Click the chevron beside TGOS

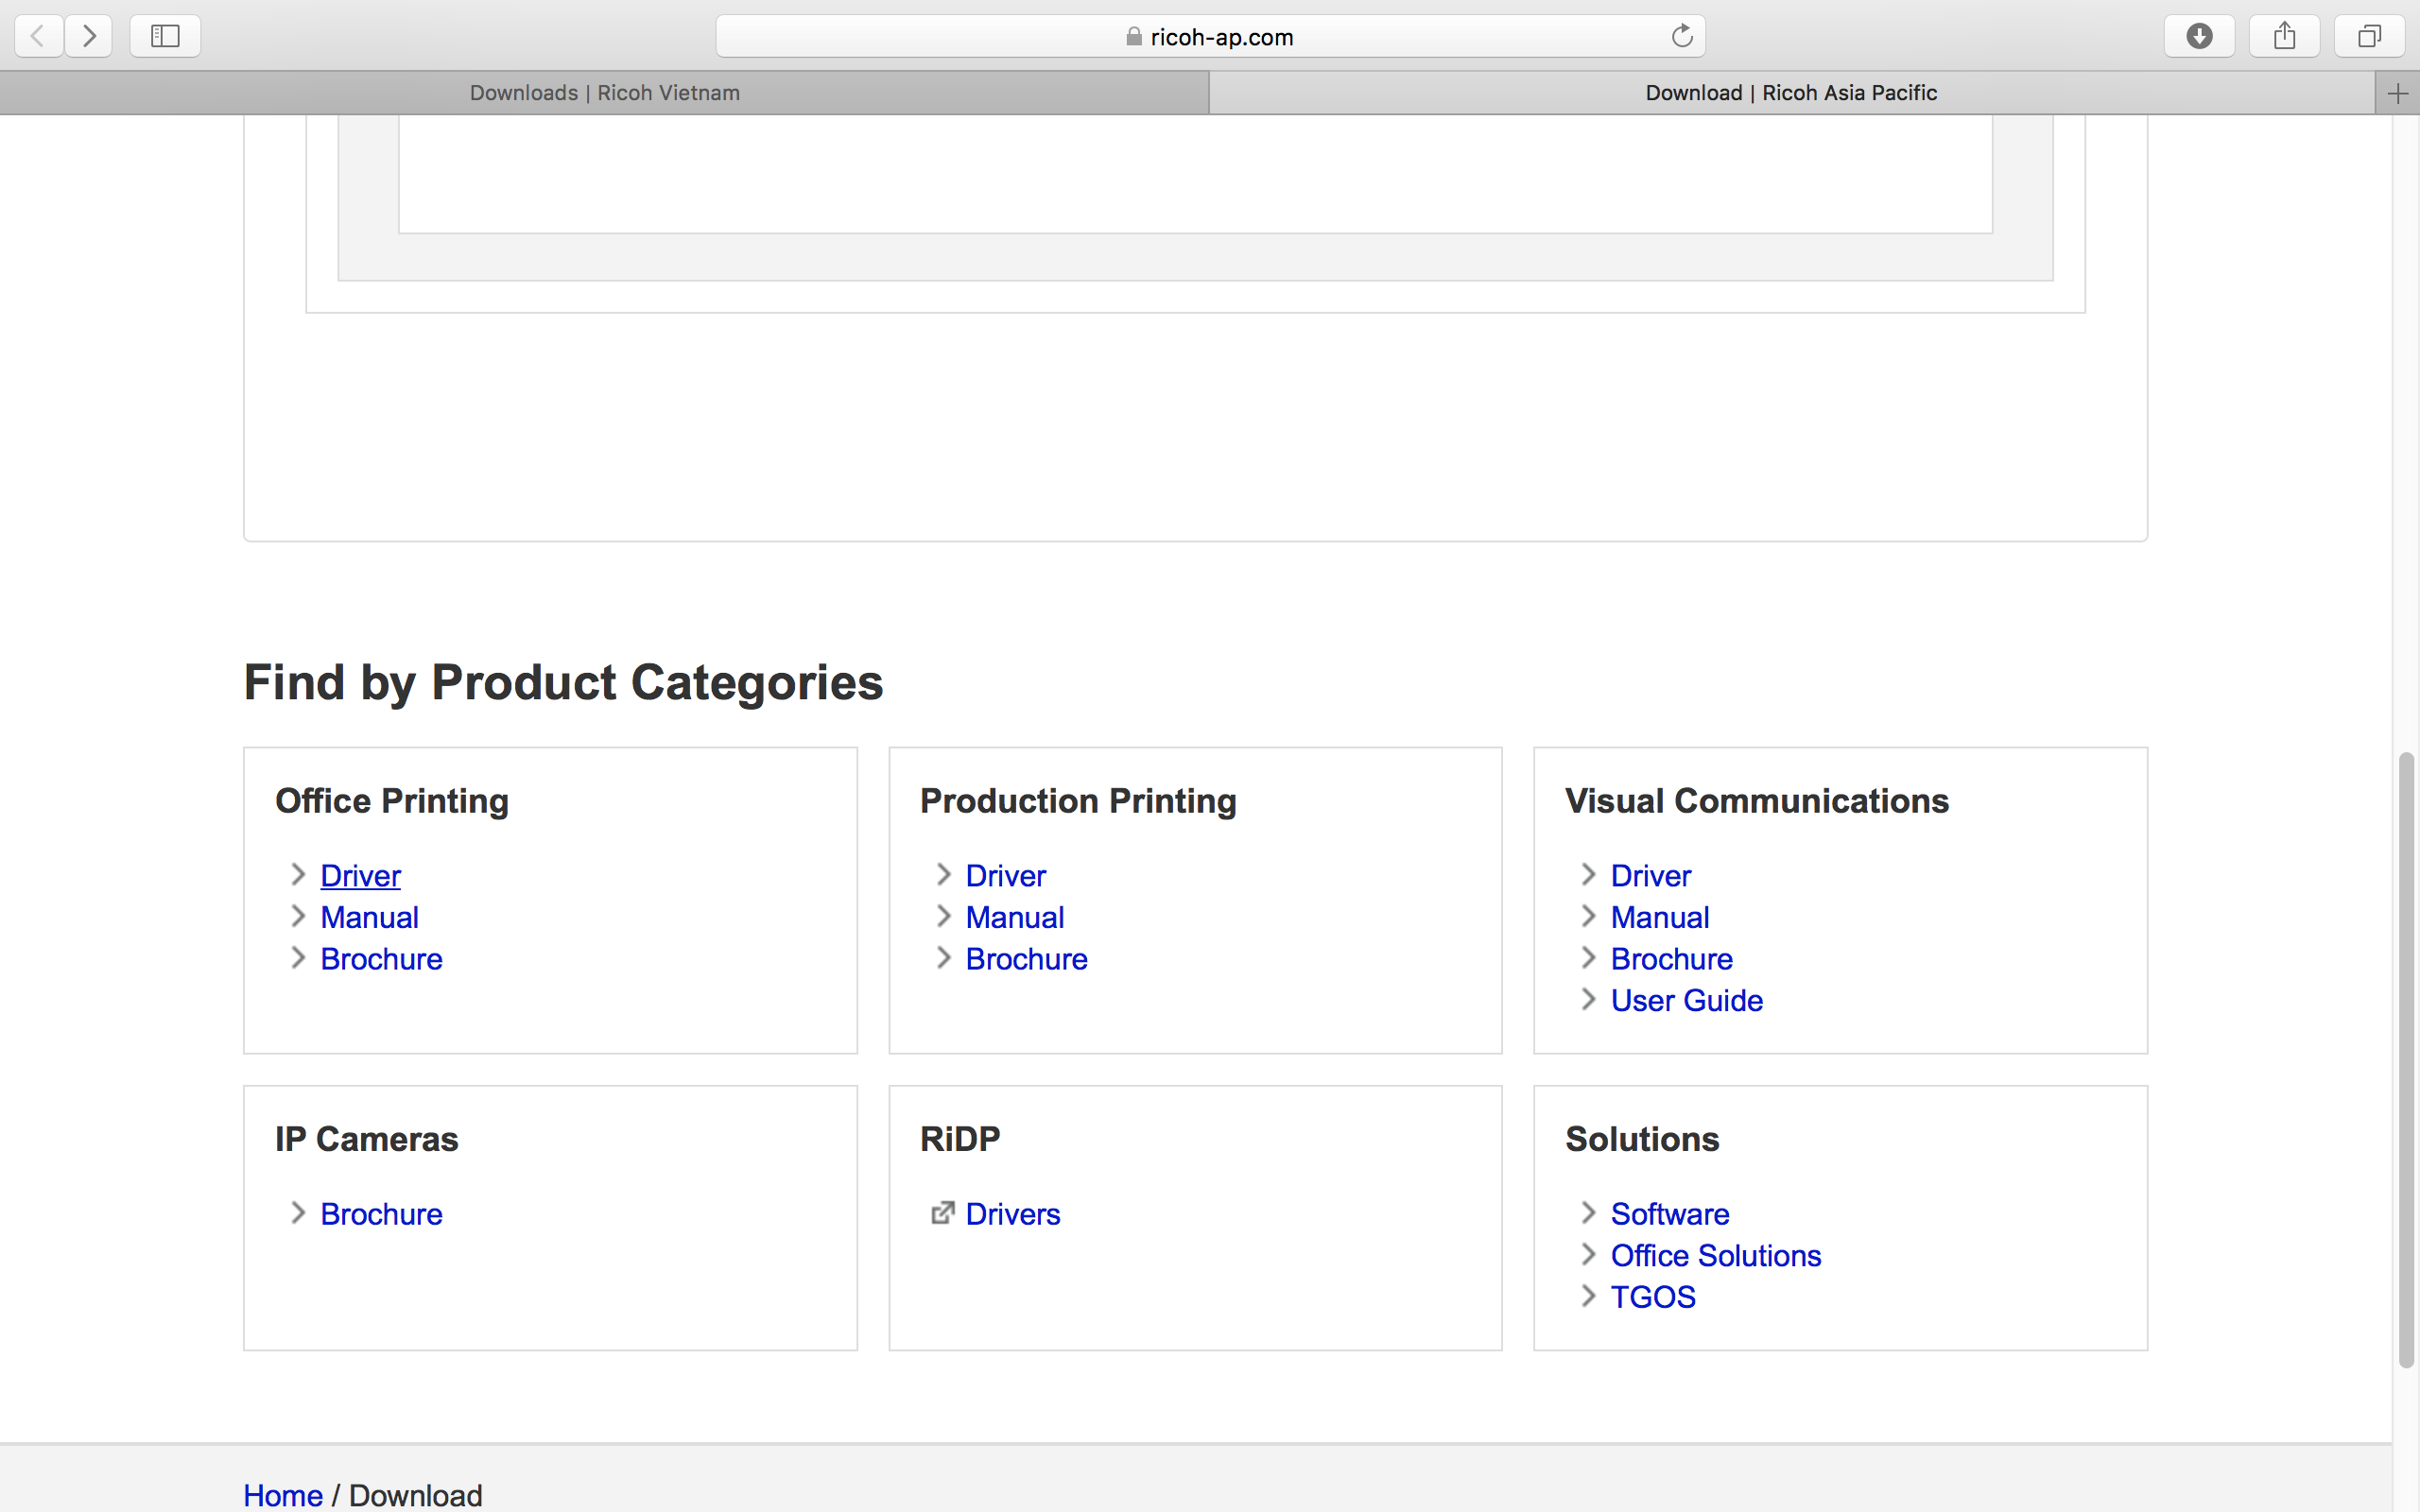point(1587,1296)
